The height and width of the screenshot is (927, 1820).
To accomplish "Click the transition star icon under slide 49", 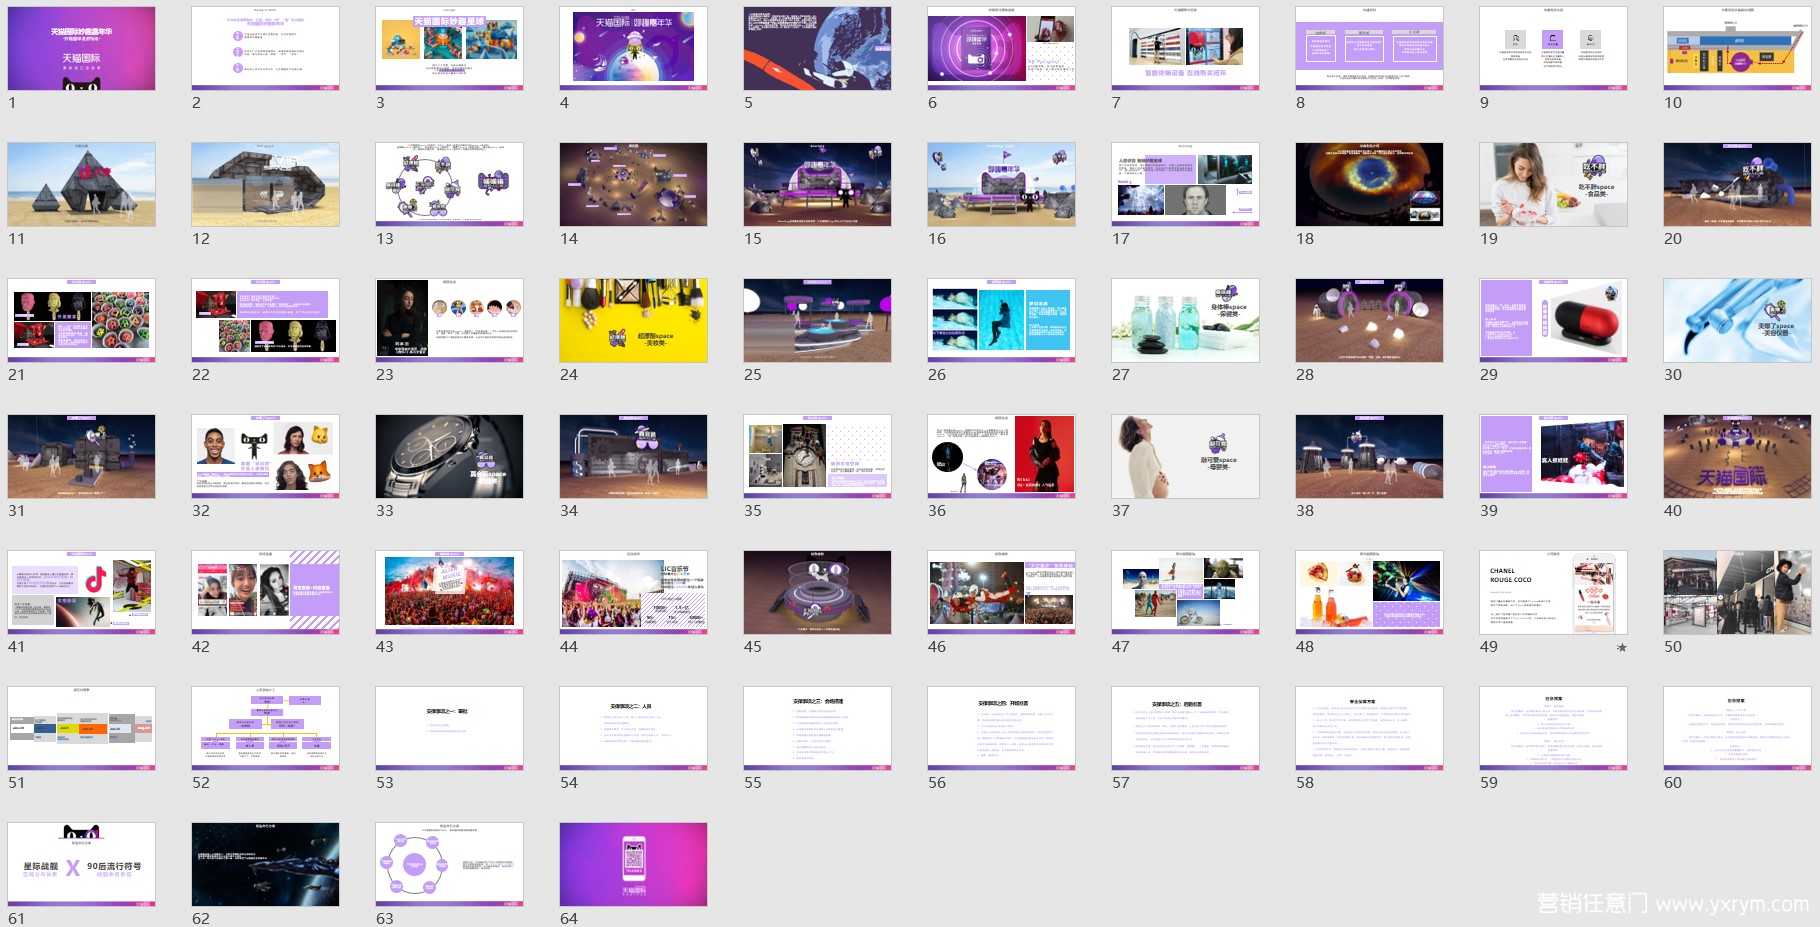I will click(x=1621, y=648).
